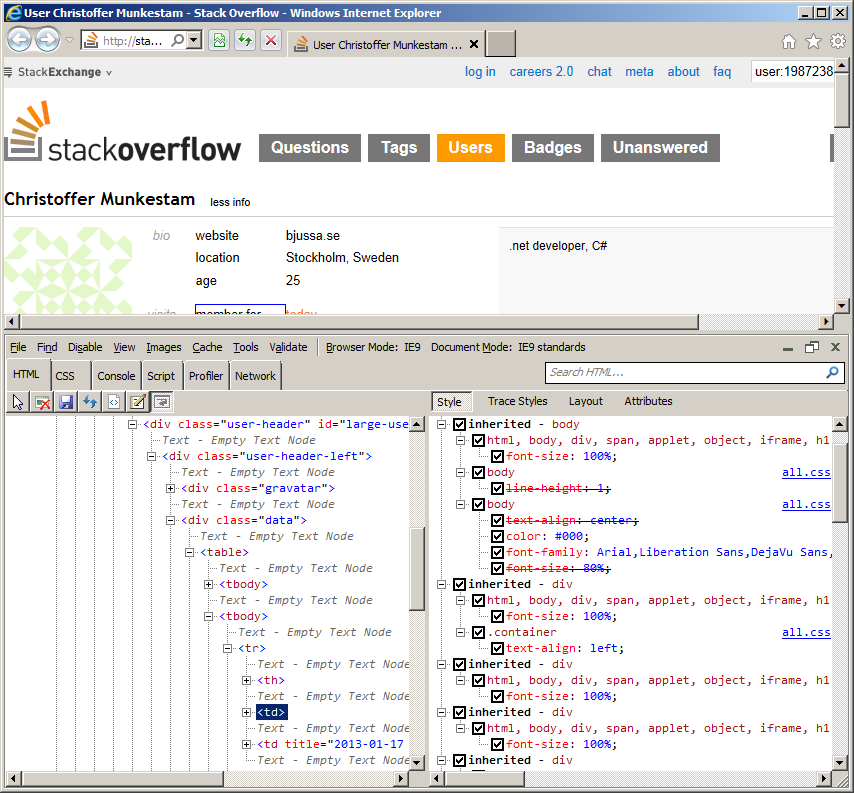Expand the td title="2013-01-17" node

(x=247, y=745)
